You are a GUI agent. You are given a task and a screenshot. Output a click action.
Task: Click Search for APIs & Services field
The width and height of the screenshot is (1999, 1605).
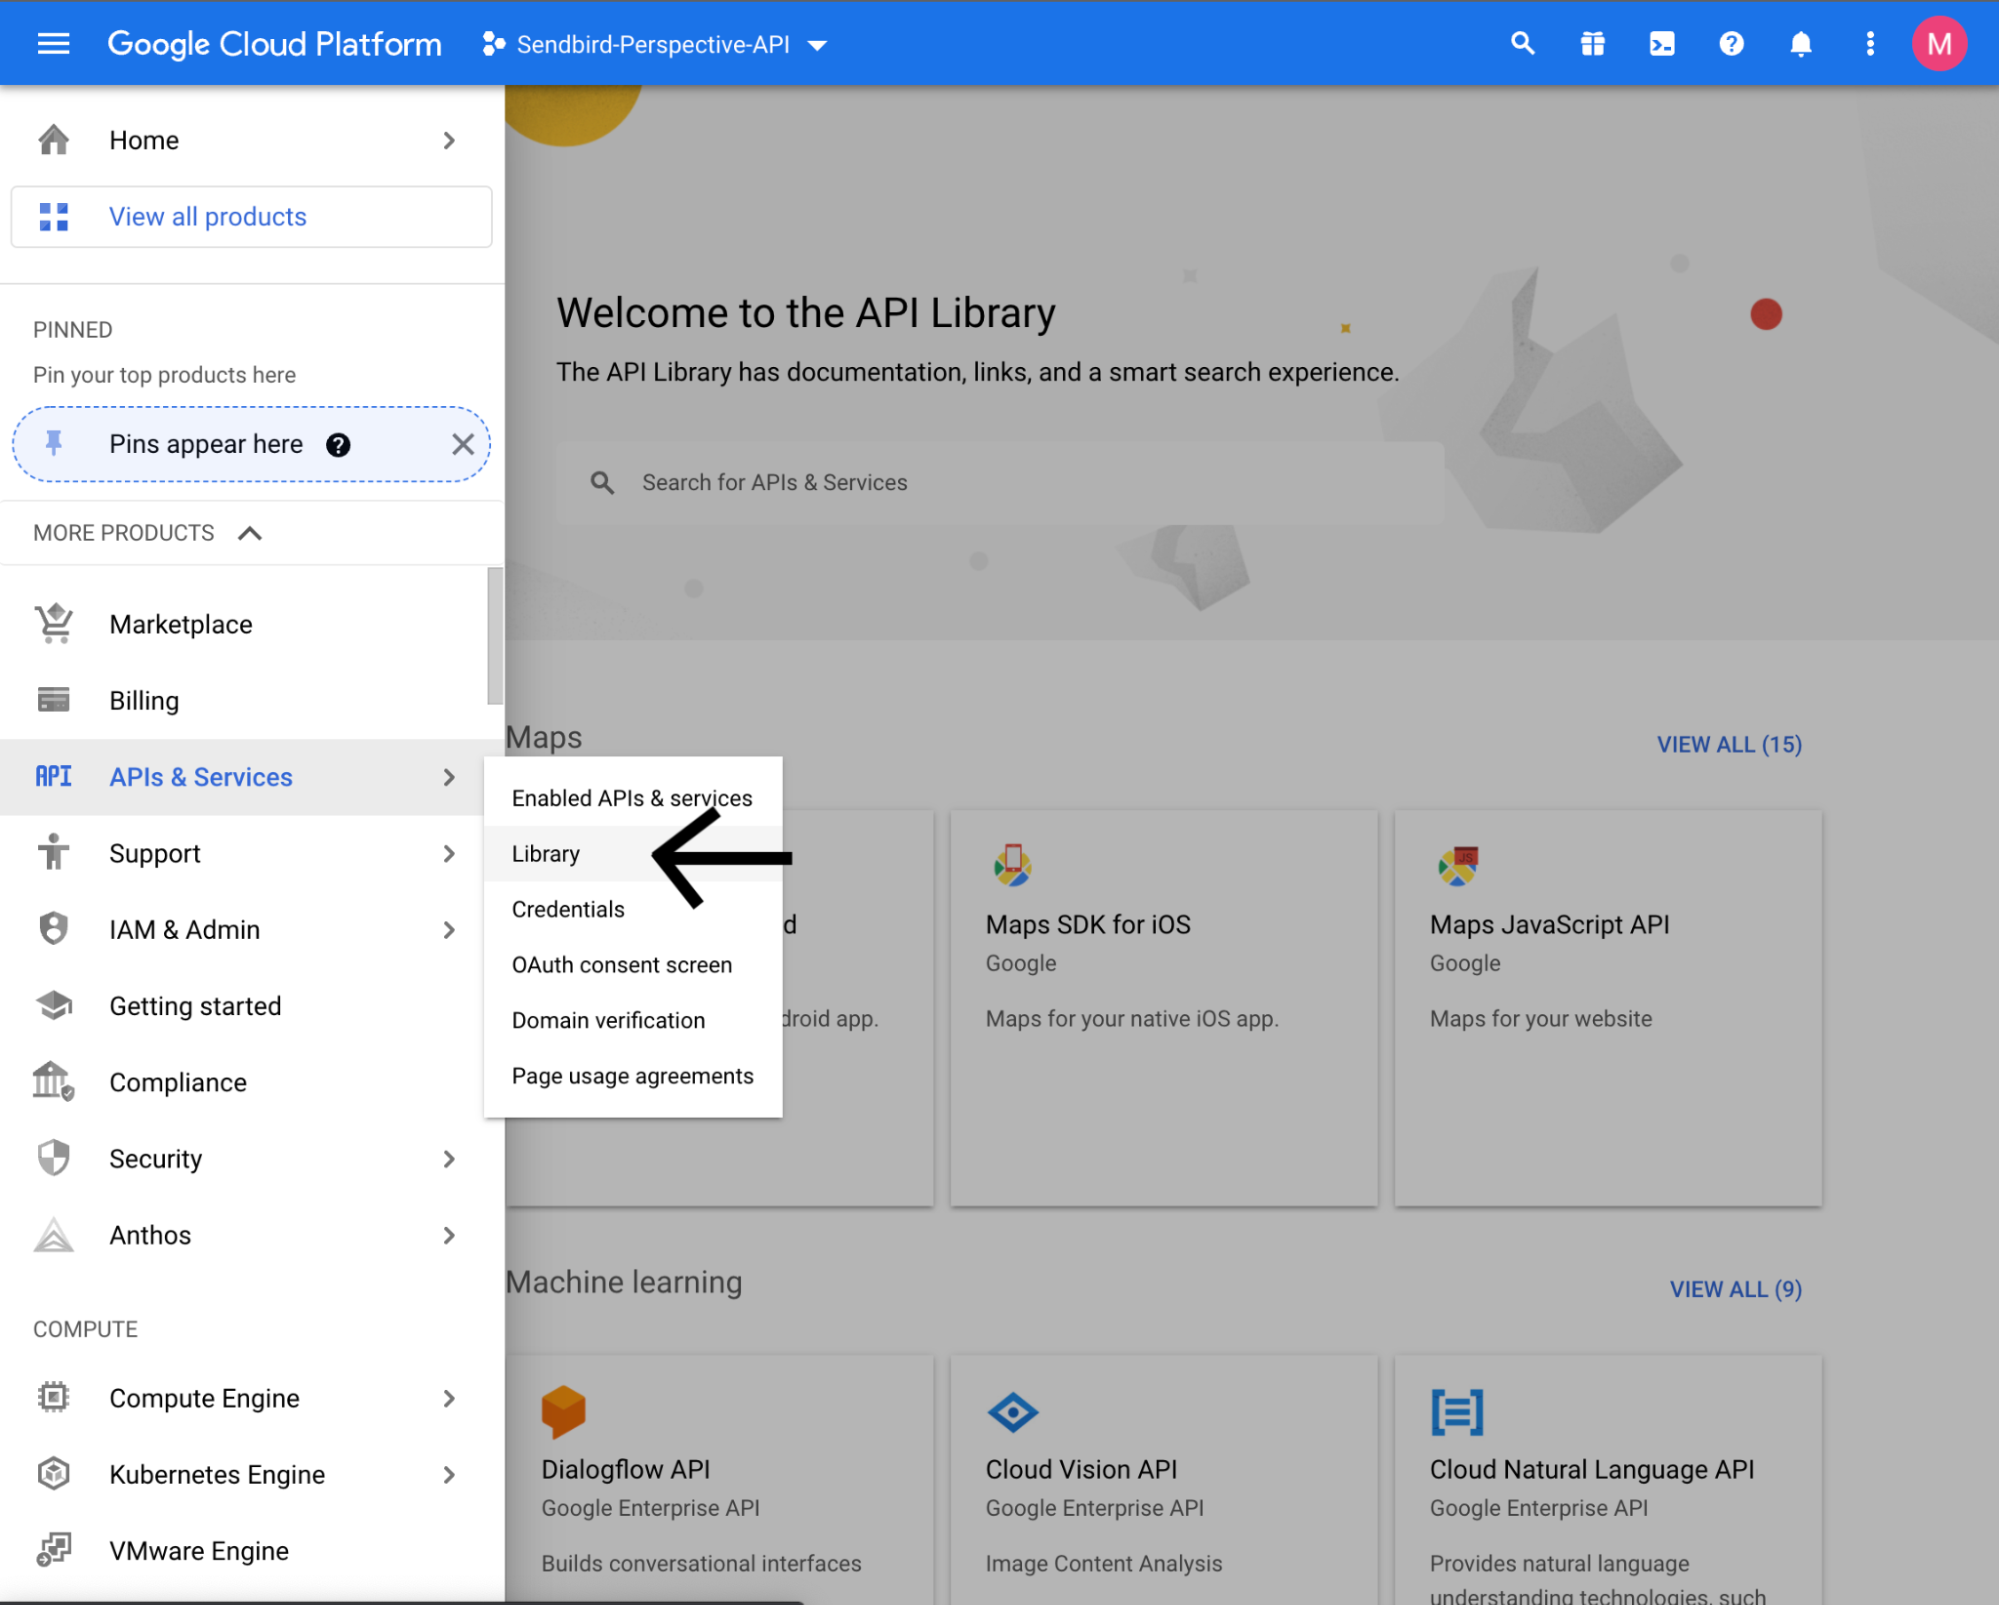click(1000, 483)
